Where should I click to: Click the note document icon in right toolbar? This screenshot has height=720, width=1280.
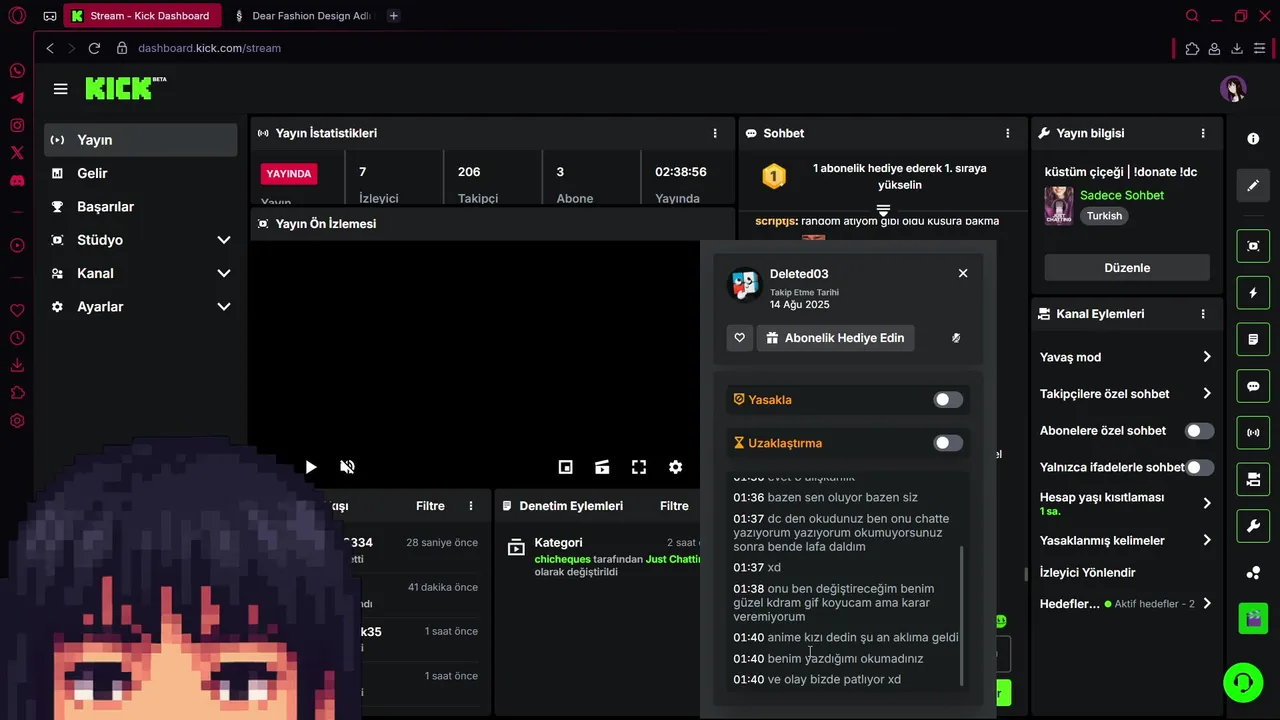pos(1253,340)
